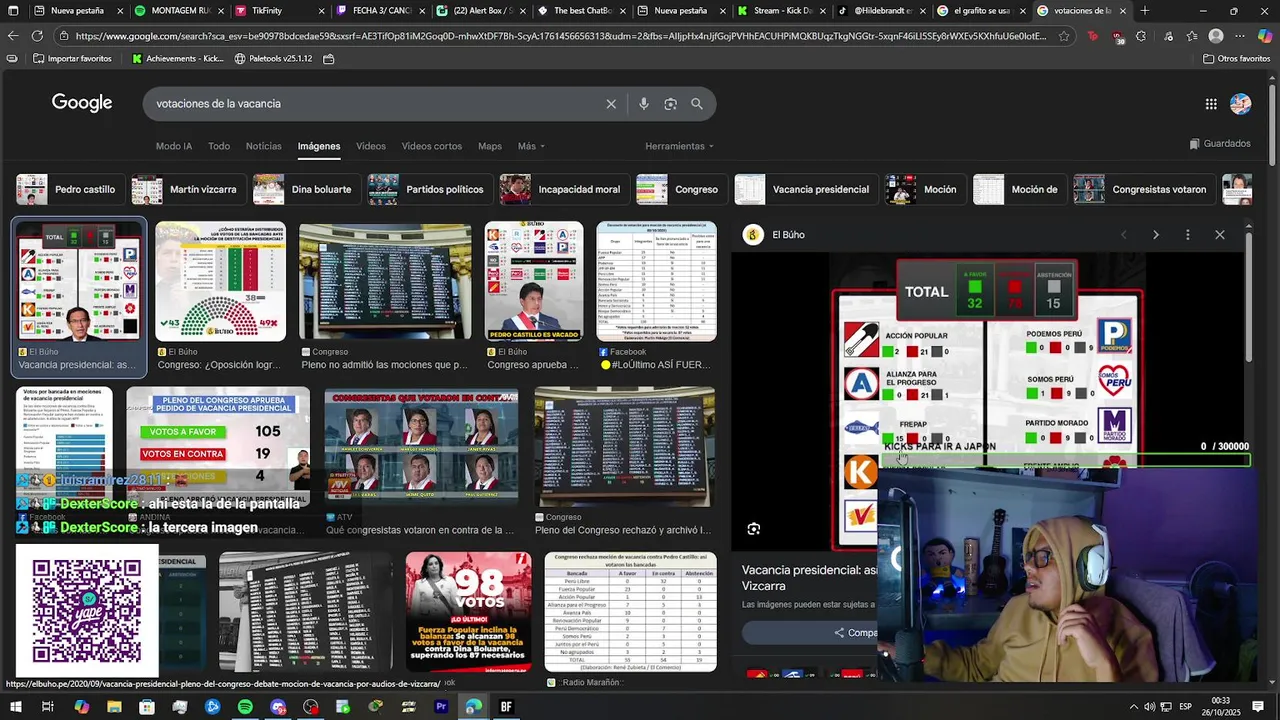Reload the page

[37, 36]
